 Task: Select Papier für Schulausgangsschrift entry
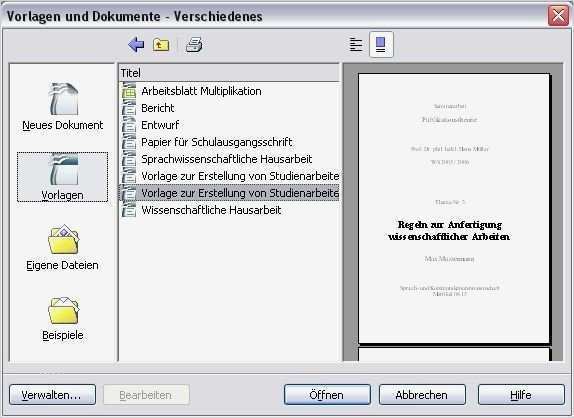217,142
